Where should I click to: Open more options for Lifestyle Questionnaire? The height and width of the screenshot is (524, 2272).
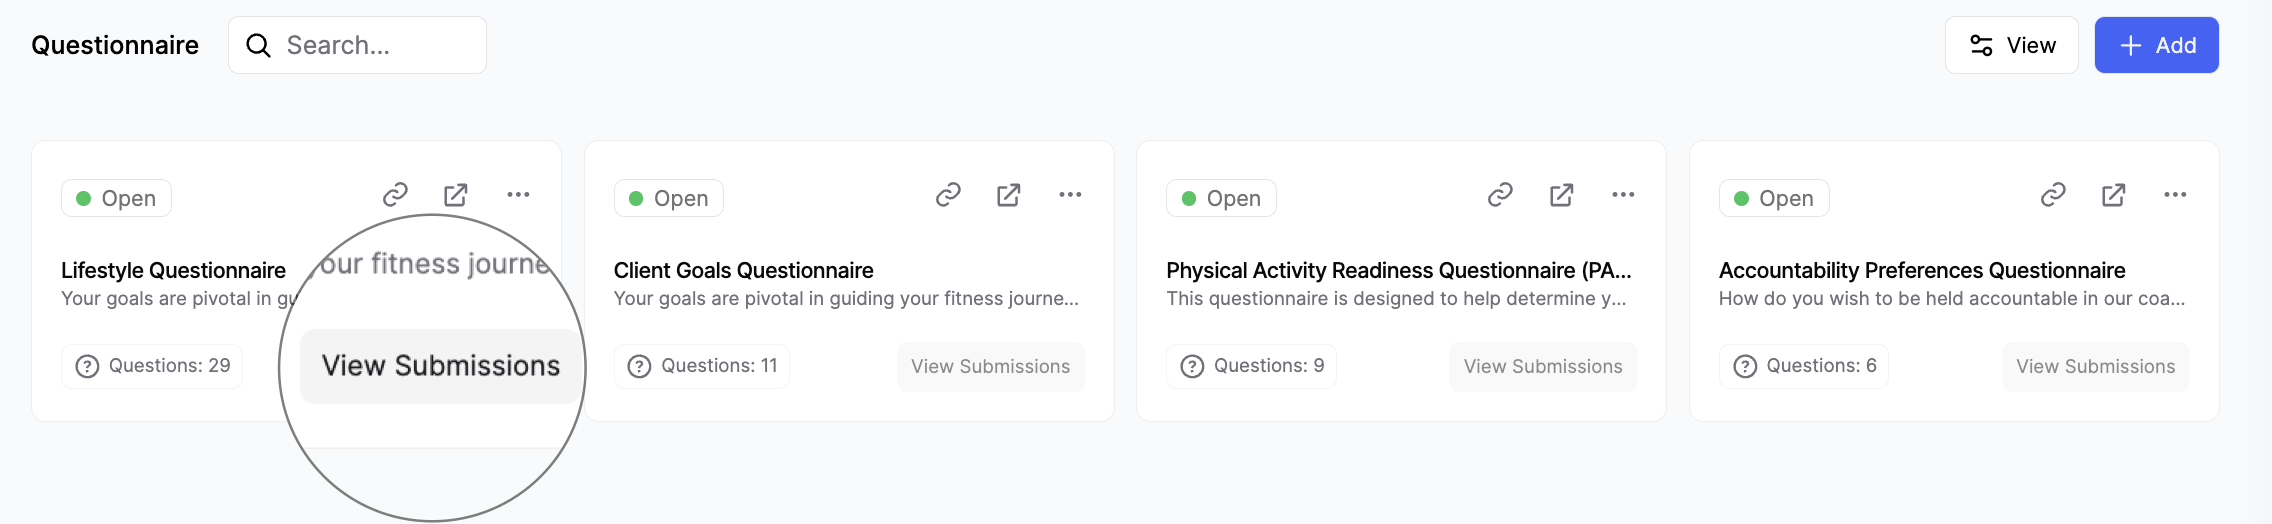point(518,194)
